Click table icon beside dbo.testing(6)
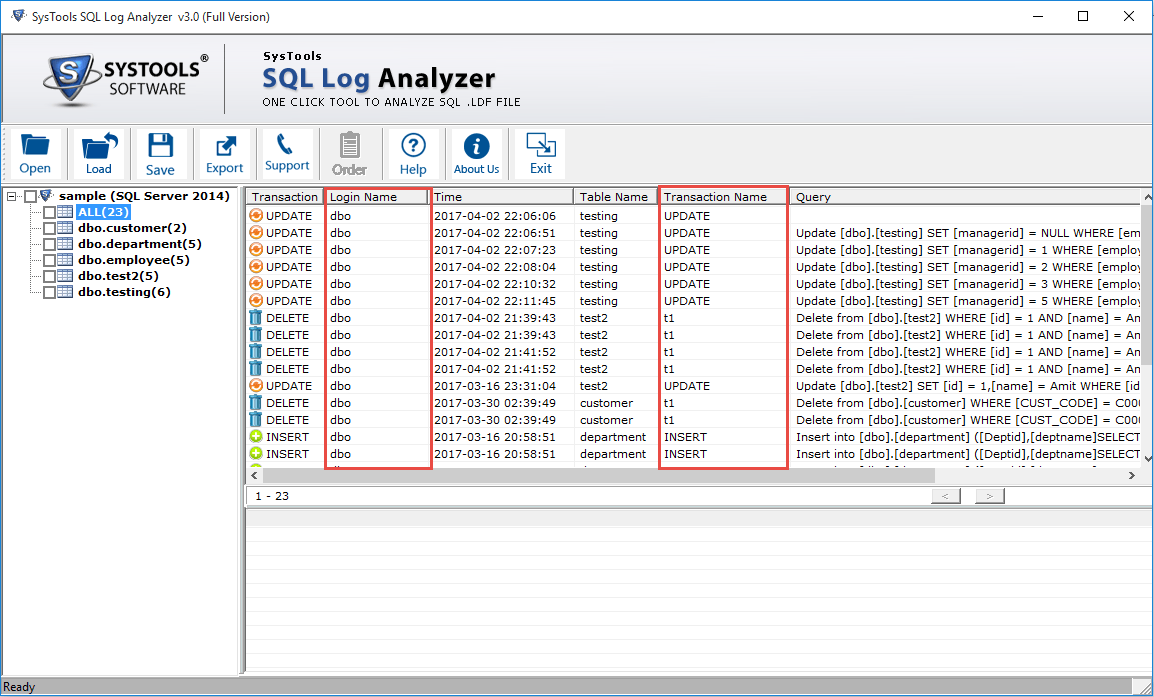Image resolution: width=1154 pixels, height=697 pixels. click(x=66, y=292)
